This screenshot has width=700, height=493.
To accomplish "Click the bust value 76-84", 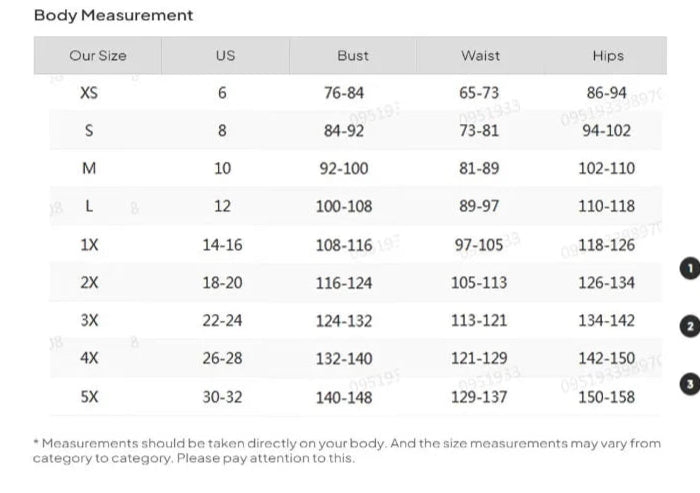I will point(344,93).
